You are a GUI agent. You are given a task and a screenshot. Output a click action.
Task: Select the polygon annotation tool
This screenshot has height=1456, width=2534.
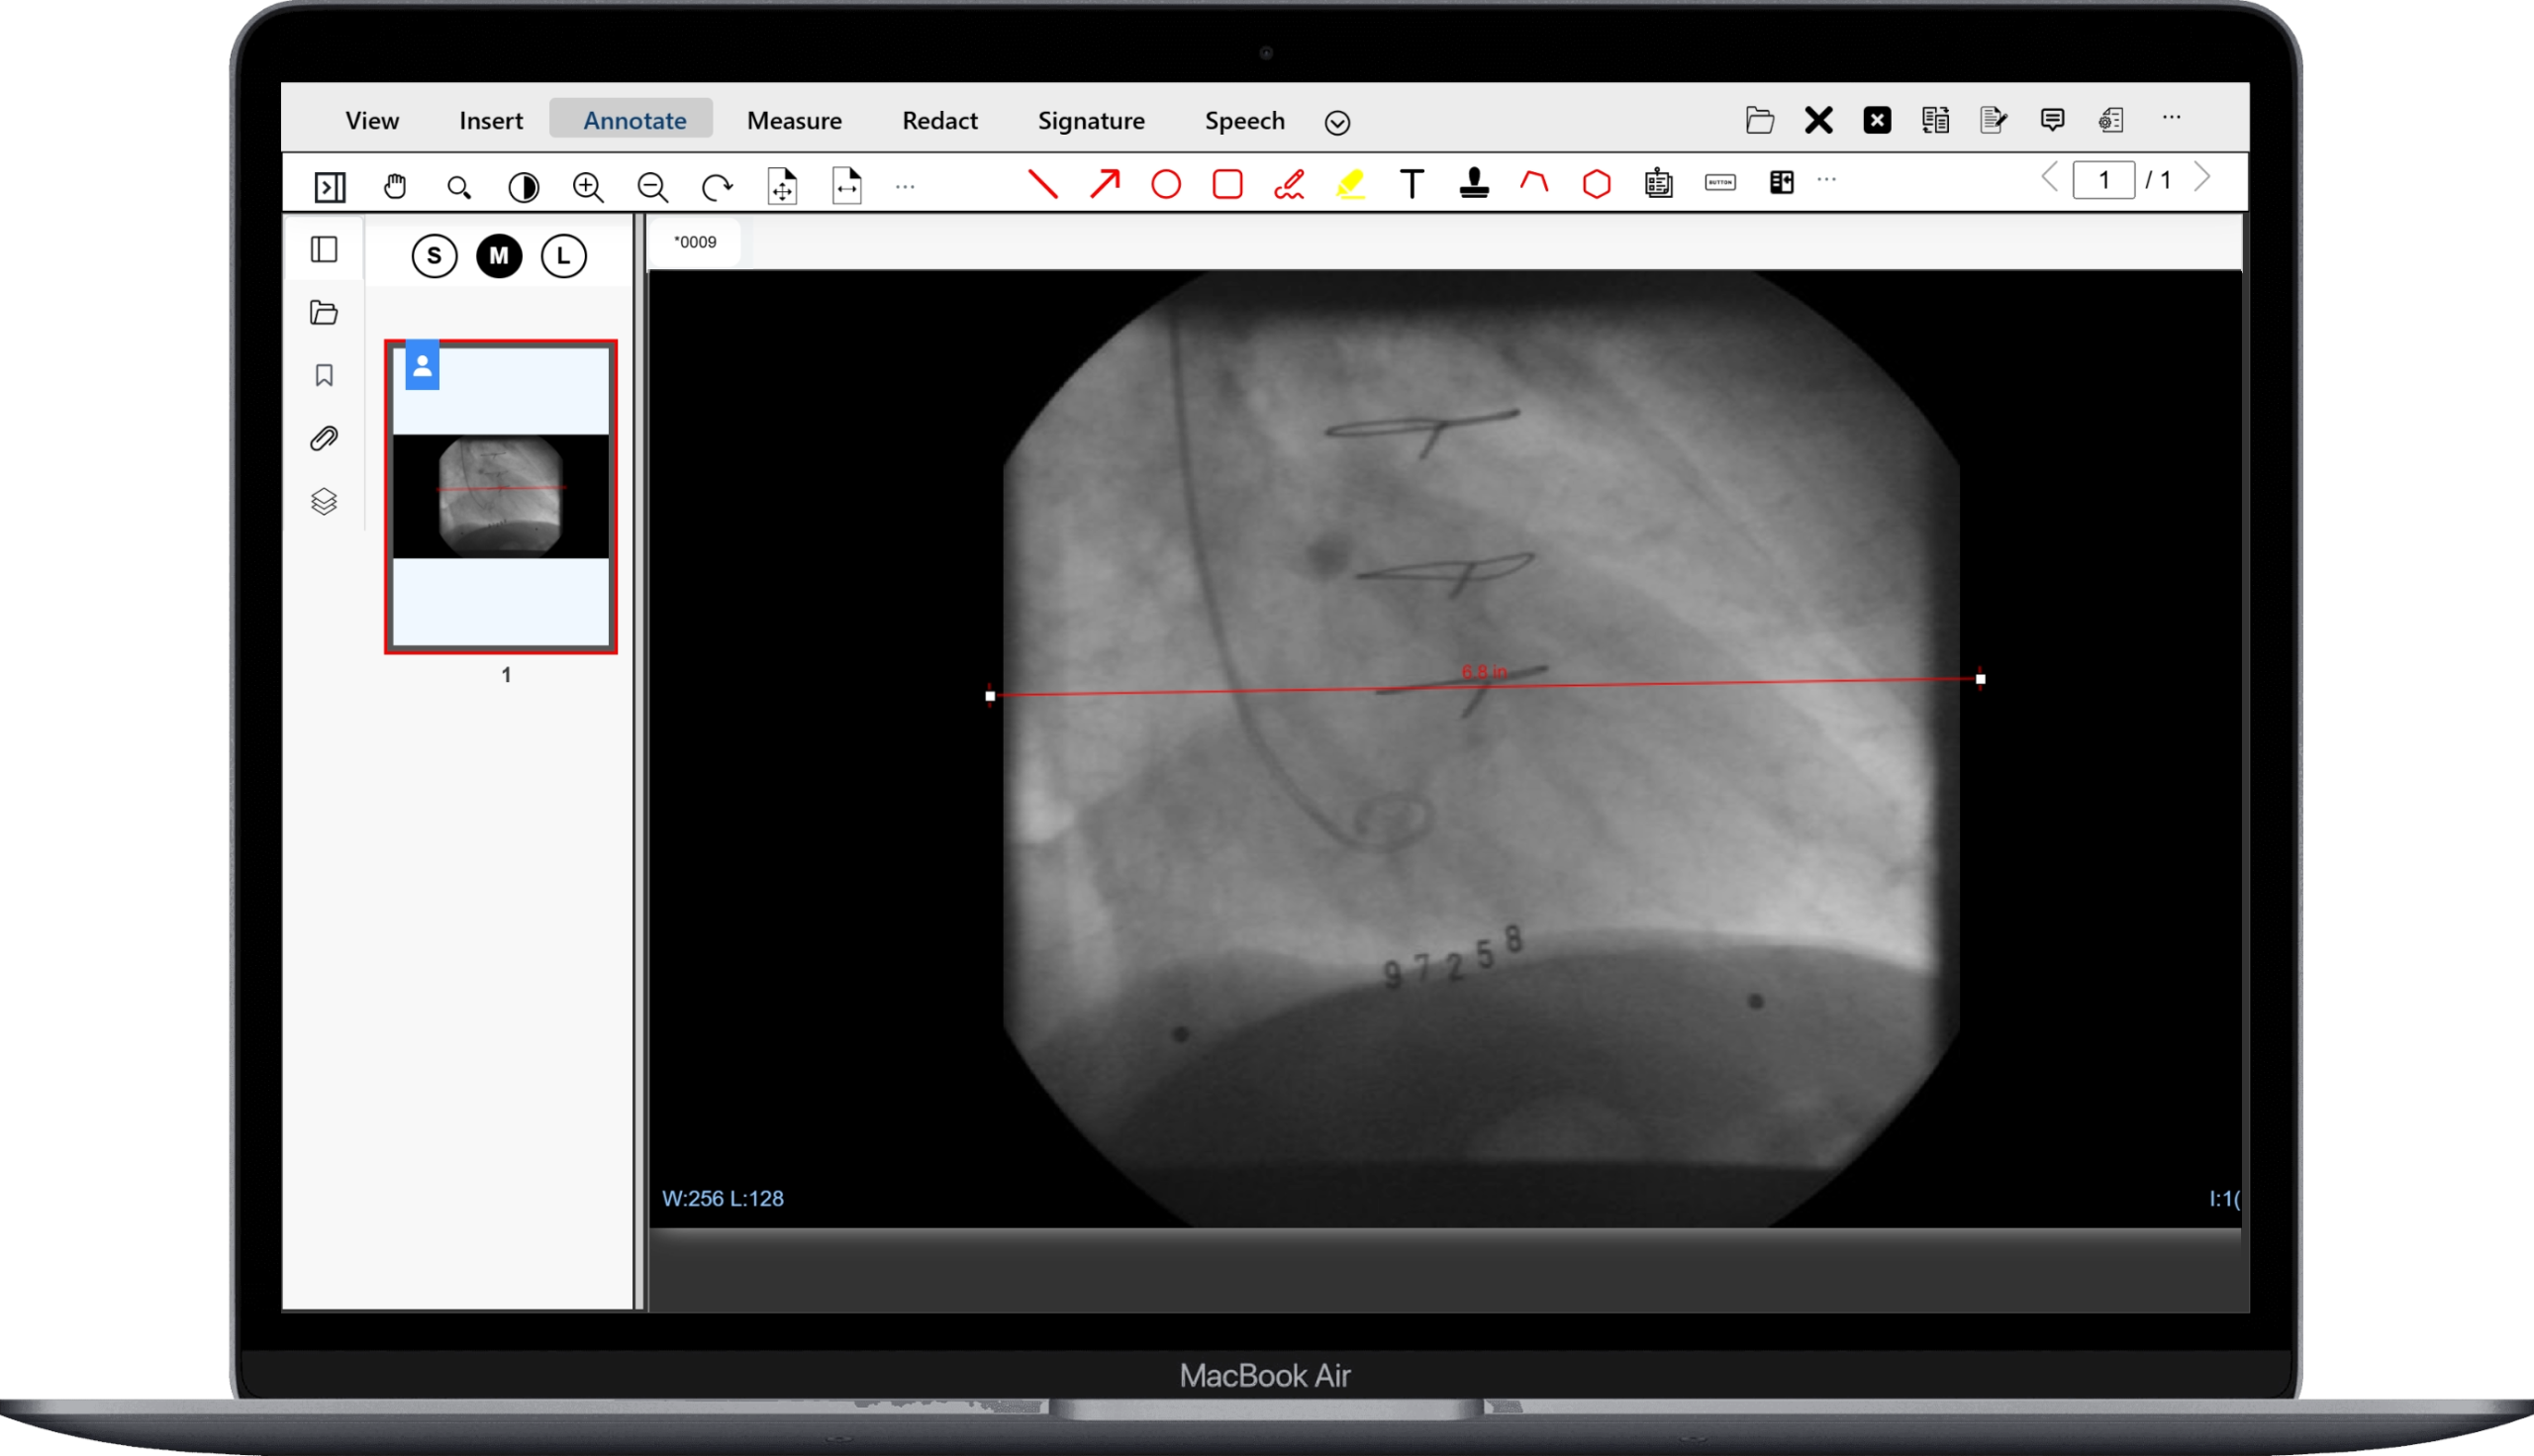1597,185
